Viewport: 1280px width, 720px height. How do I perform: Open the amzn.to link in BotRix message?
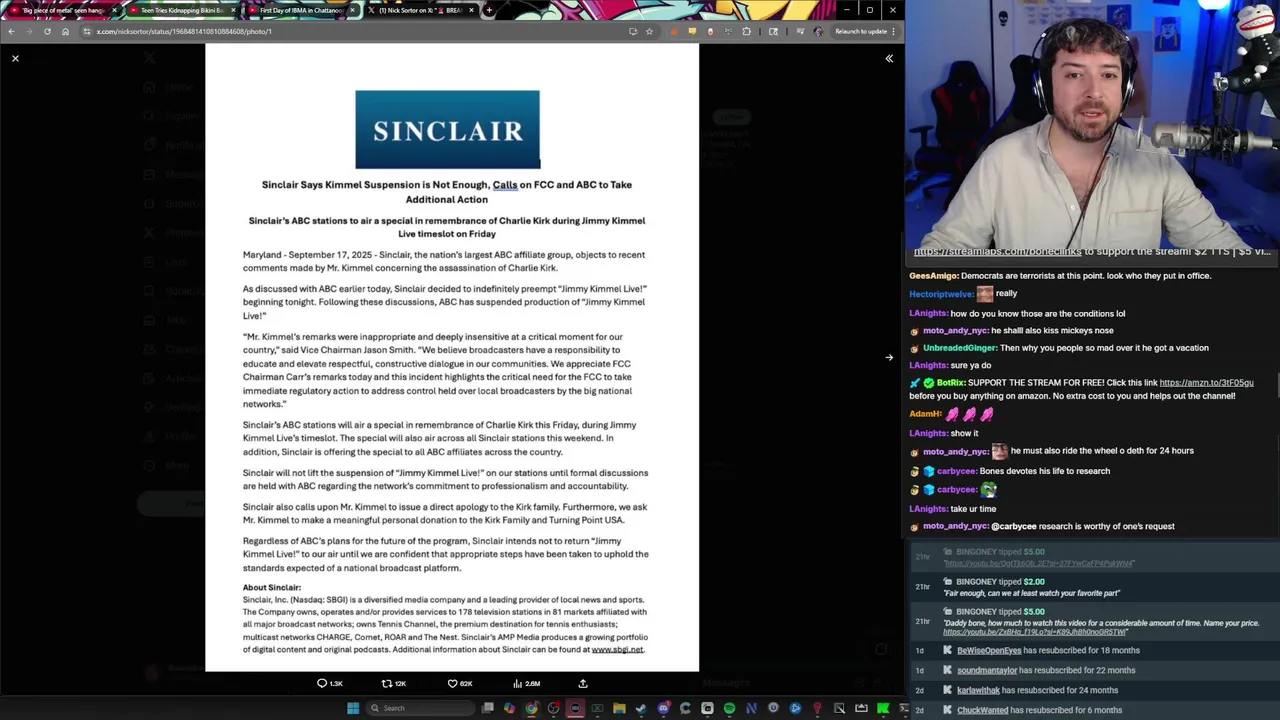[1206, 383]
